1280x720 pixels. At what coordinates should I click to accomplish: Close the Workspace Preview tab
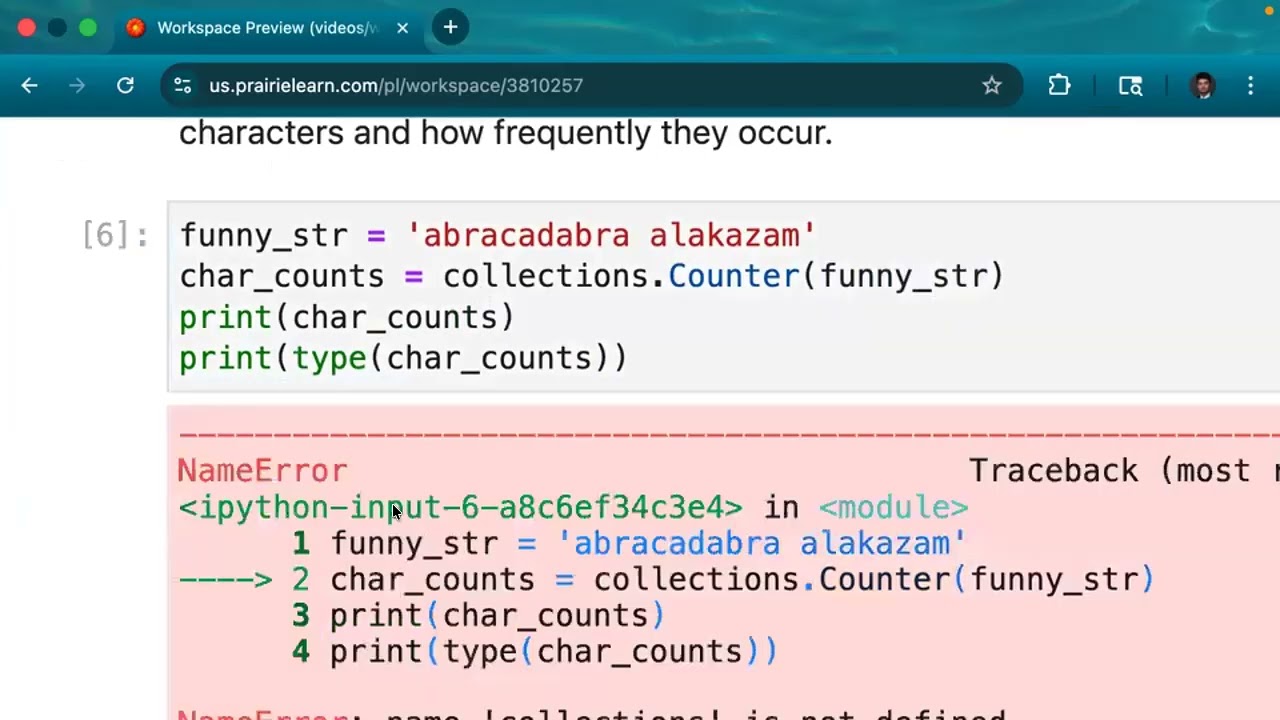pos(402,28)
